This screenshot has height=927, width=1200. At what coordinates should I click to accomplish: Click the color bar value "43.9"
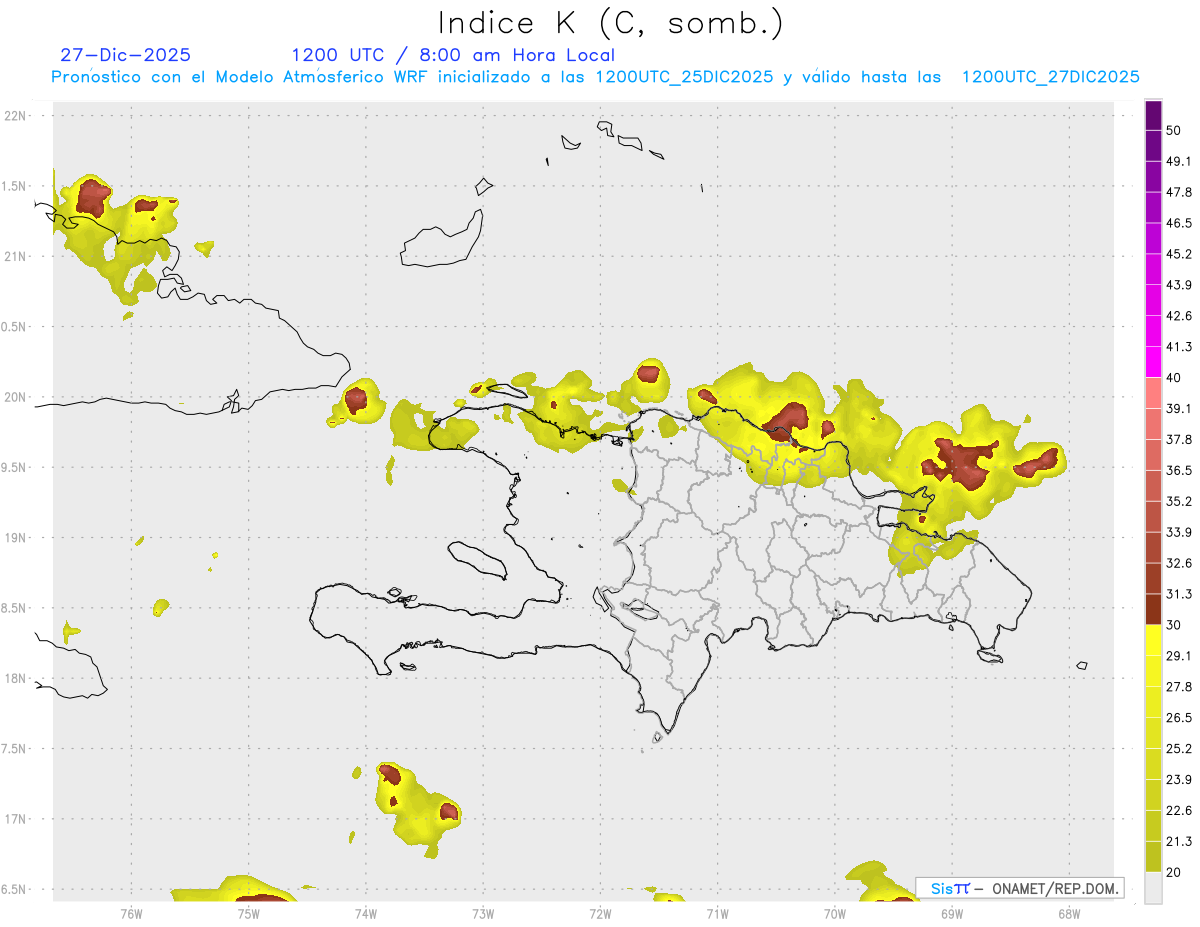[x=1179, y=285]
